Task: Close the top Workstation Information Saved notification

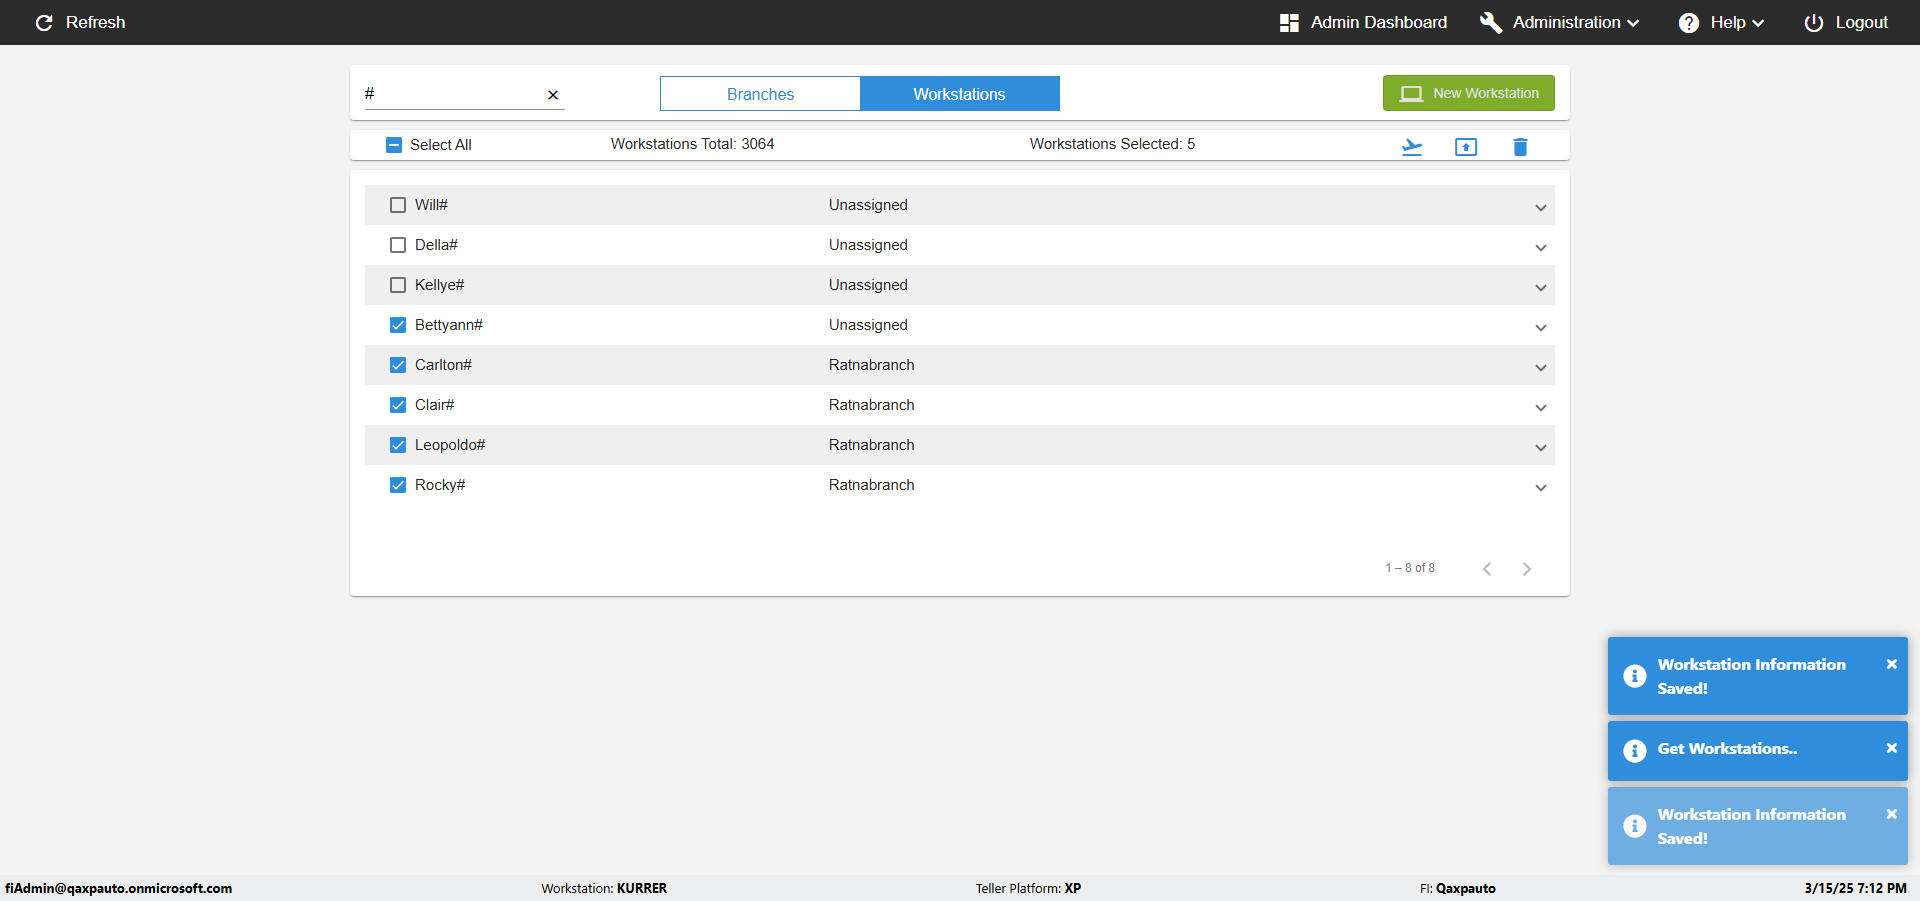Action: pos(1891,664)
